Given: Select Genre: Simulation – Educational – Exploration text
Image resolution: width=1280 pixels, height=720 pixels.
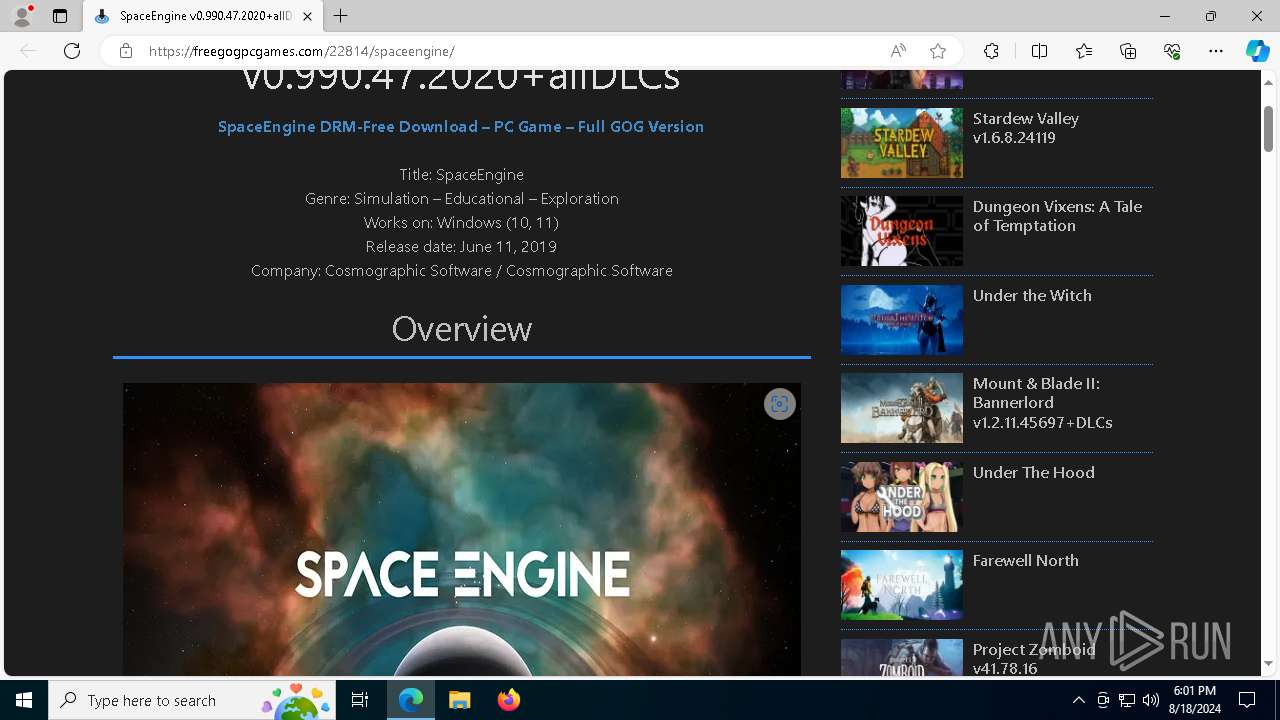Looking at the screenshot, I should [x=461, y=199].
